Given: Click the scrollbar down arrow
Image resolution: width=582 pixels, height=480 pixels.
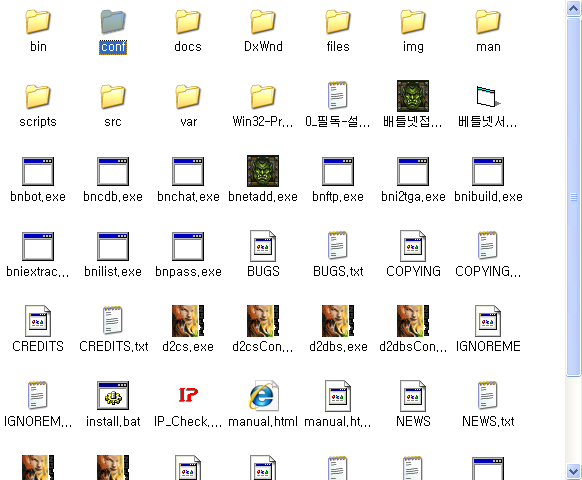Looking at the screenshot, I should tap(573, 472).
